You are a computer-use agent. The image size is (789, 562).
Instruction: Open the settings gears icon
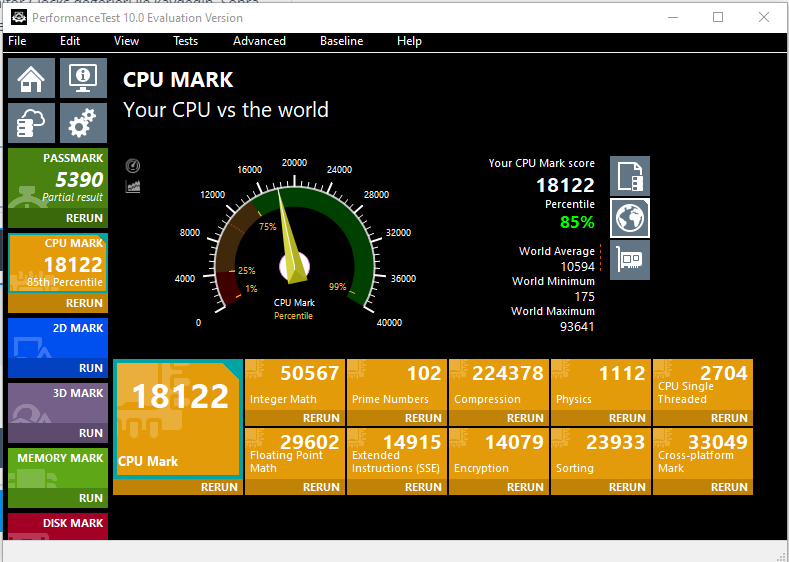point(83,123)
